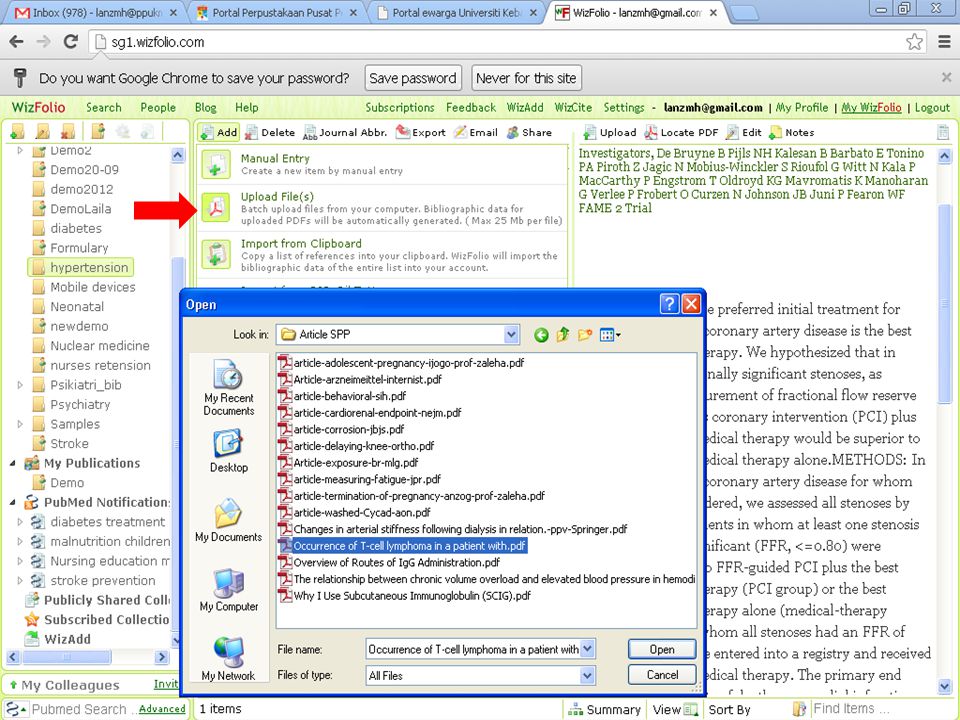Switch to Portal Perpustakaan Pusat tab

tap(277, 12)
